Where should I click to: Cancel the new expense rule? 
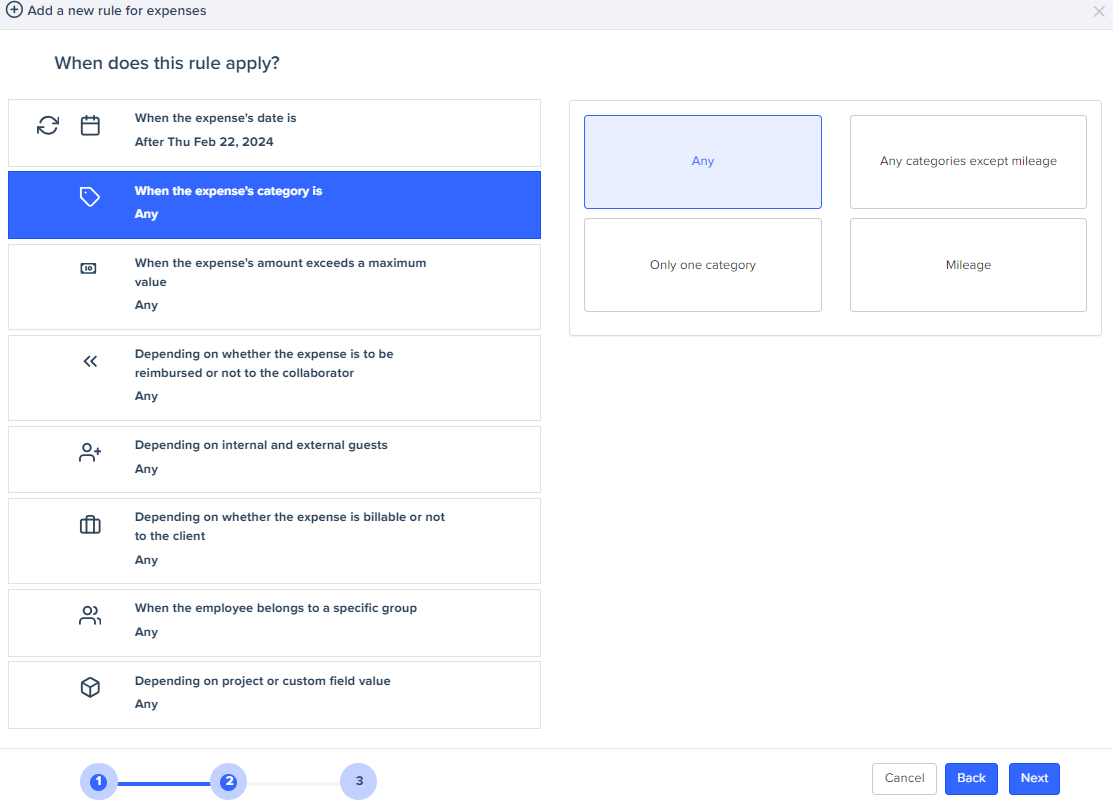[x=904, y=778]
